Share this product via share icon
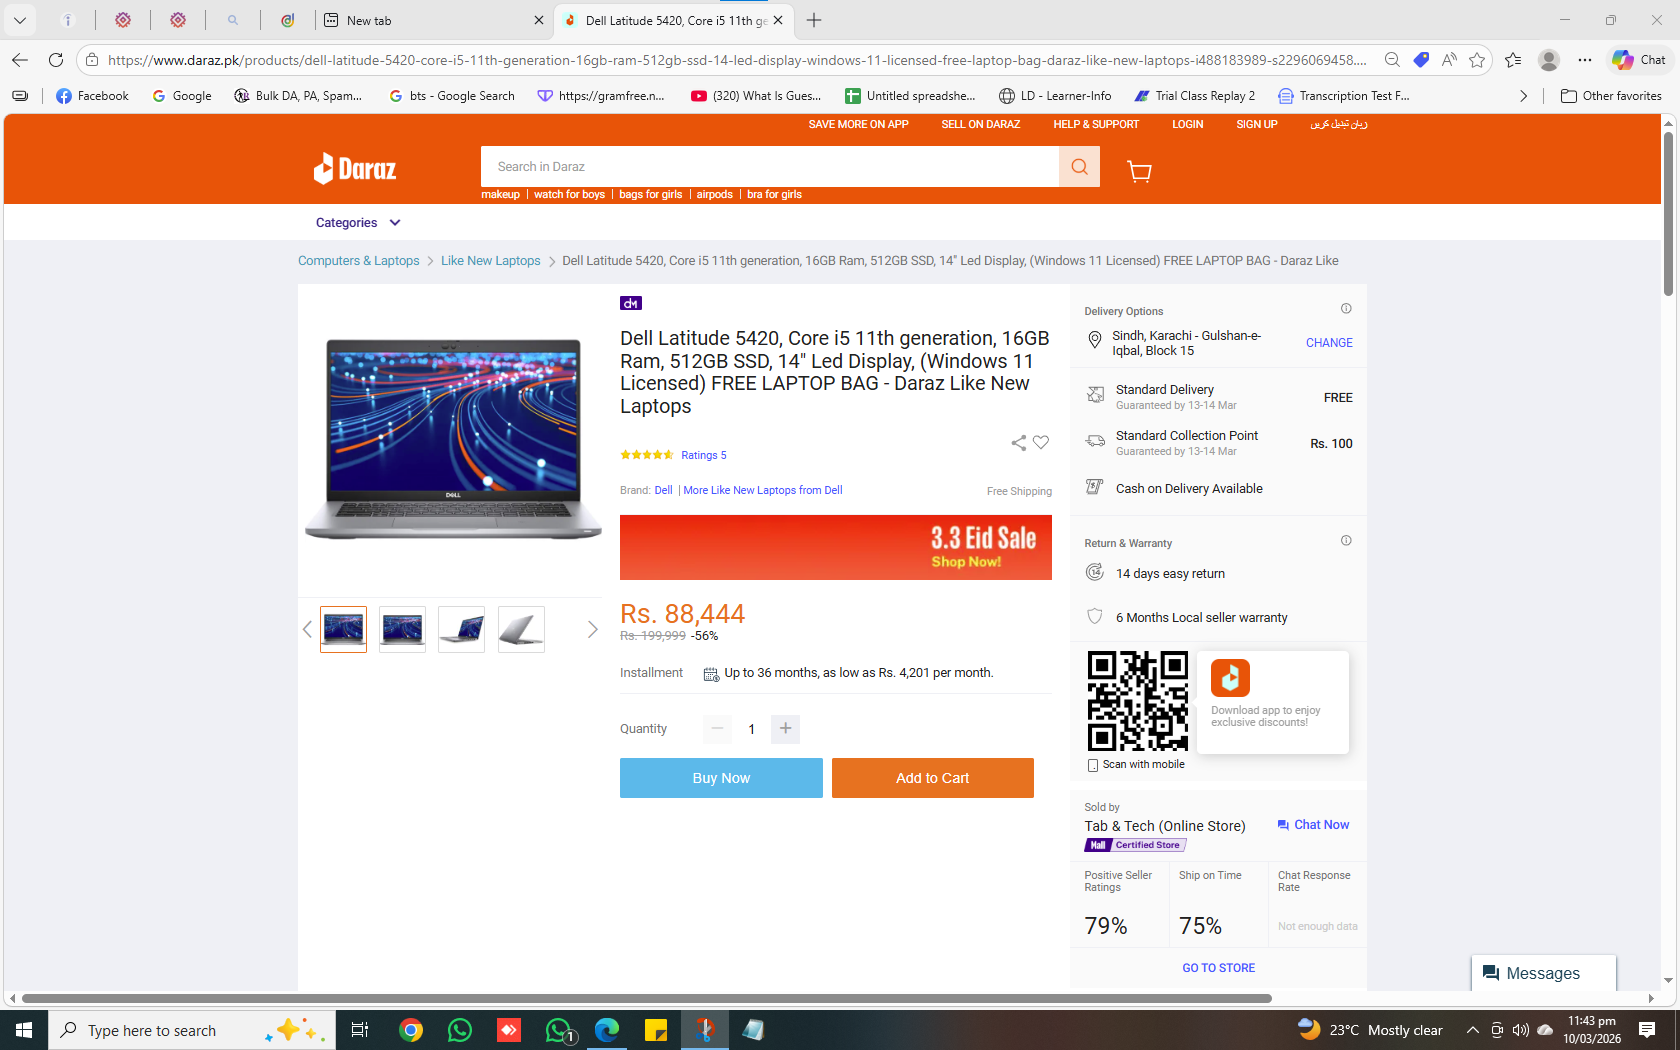This screenshot has width=1680, height=1050. 1018,443
